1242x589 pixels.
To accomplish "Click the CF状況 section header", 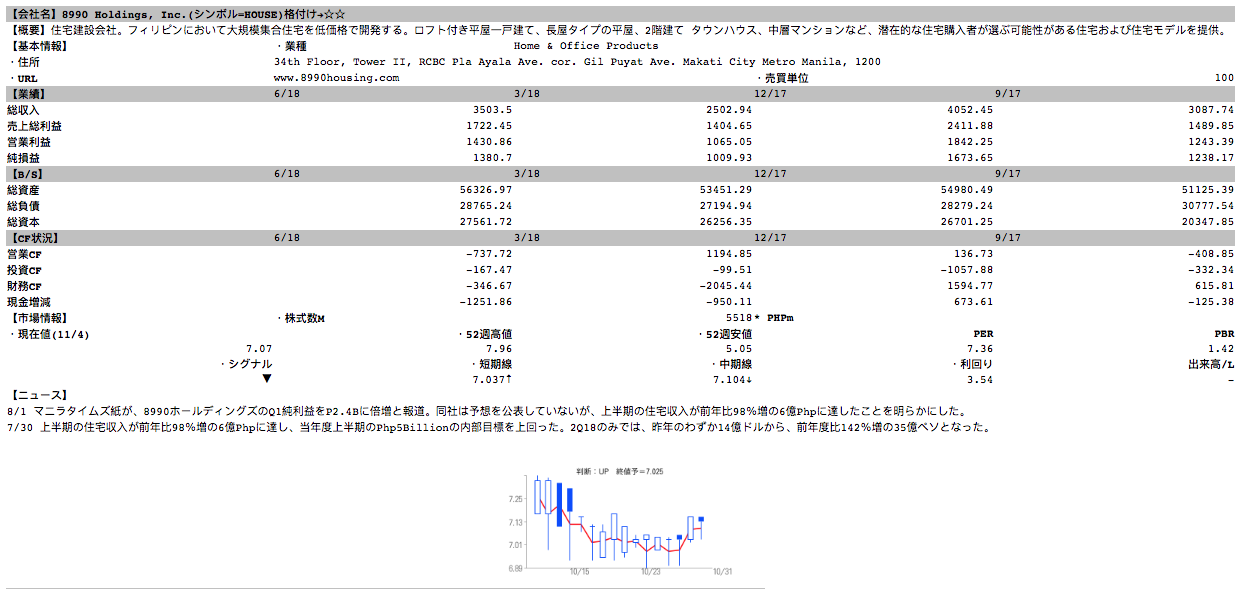I will 32,238.
